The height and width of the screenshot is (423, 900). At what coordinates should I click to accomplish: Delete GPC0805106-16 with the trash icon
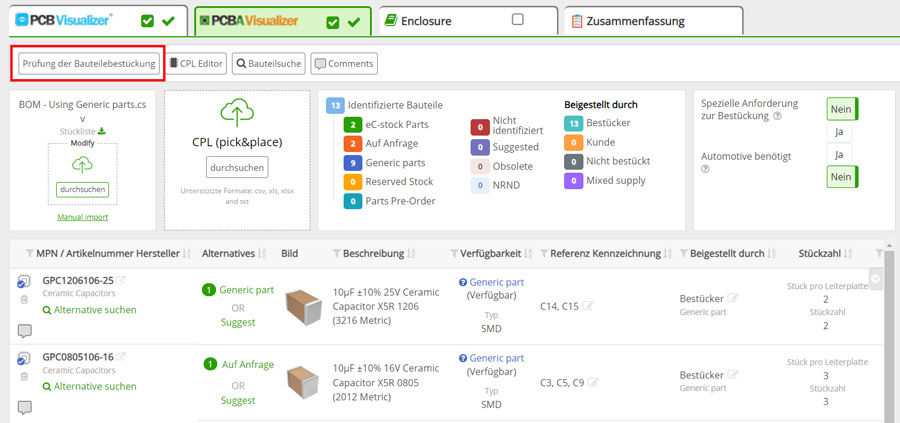[x=24, y=377]
